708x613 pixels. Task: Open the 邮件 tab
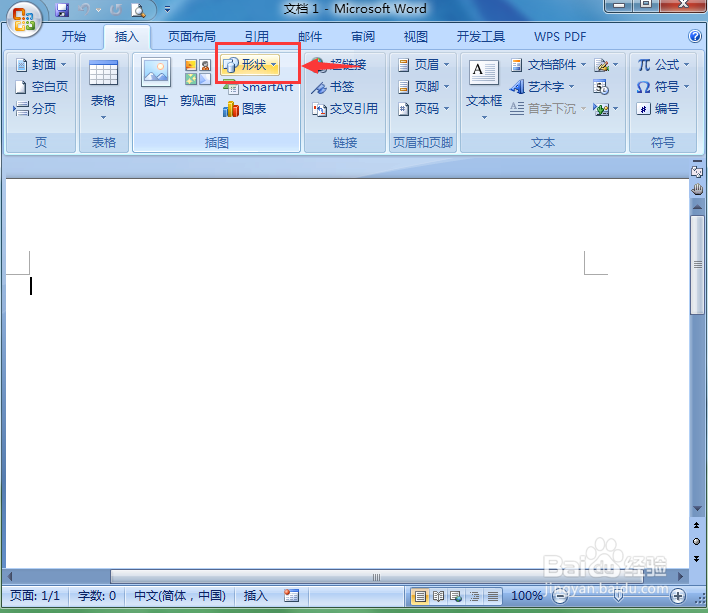(310, 37)
